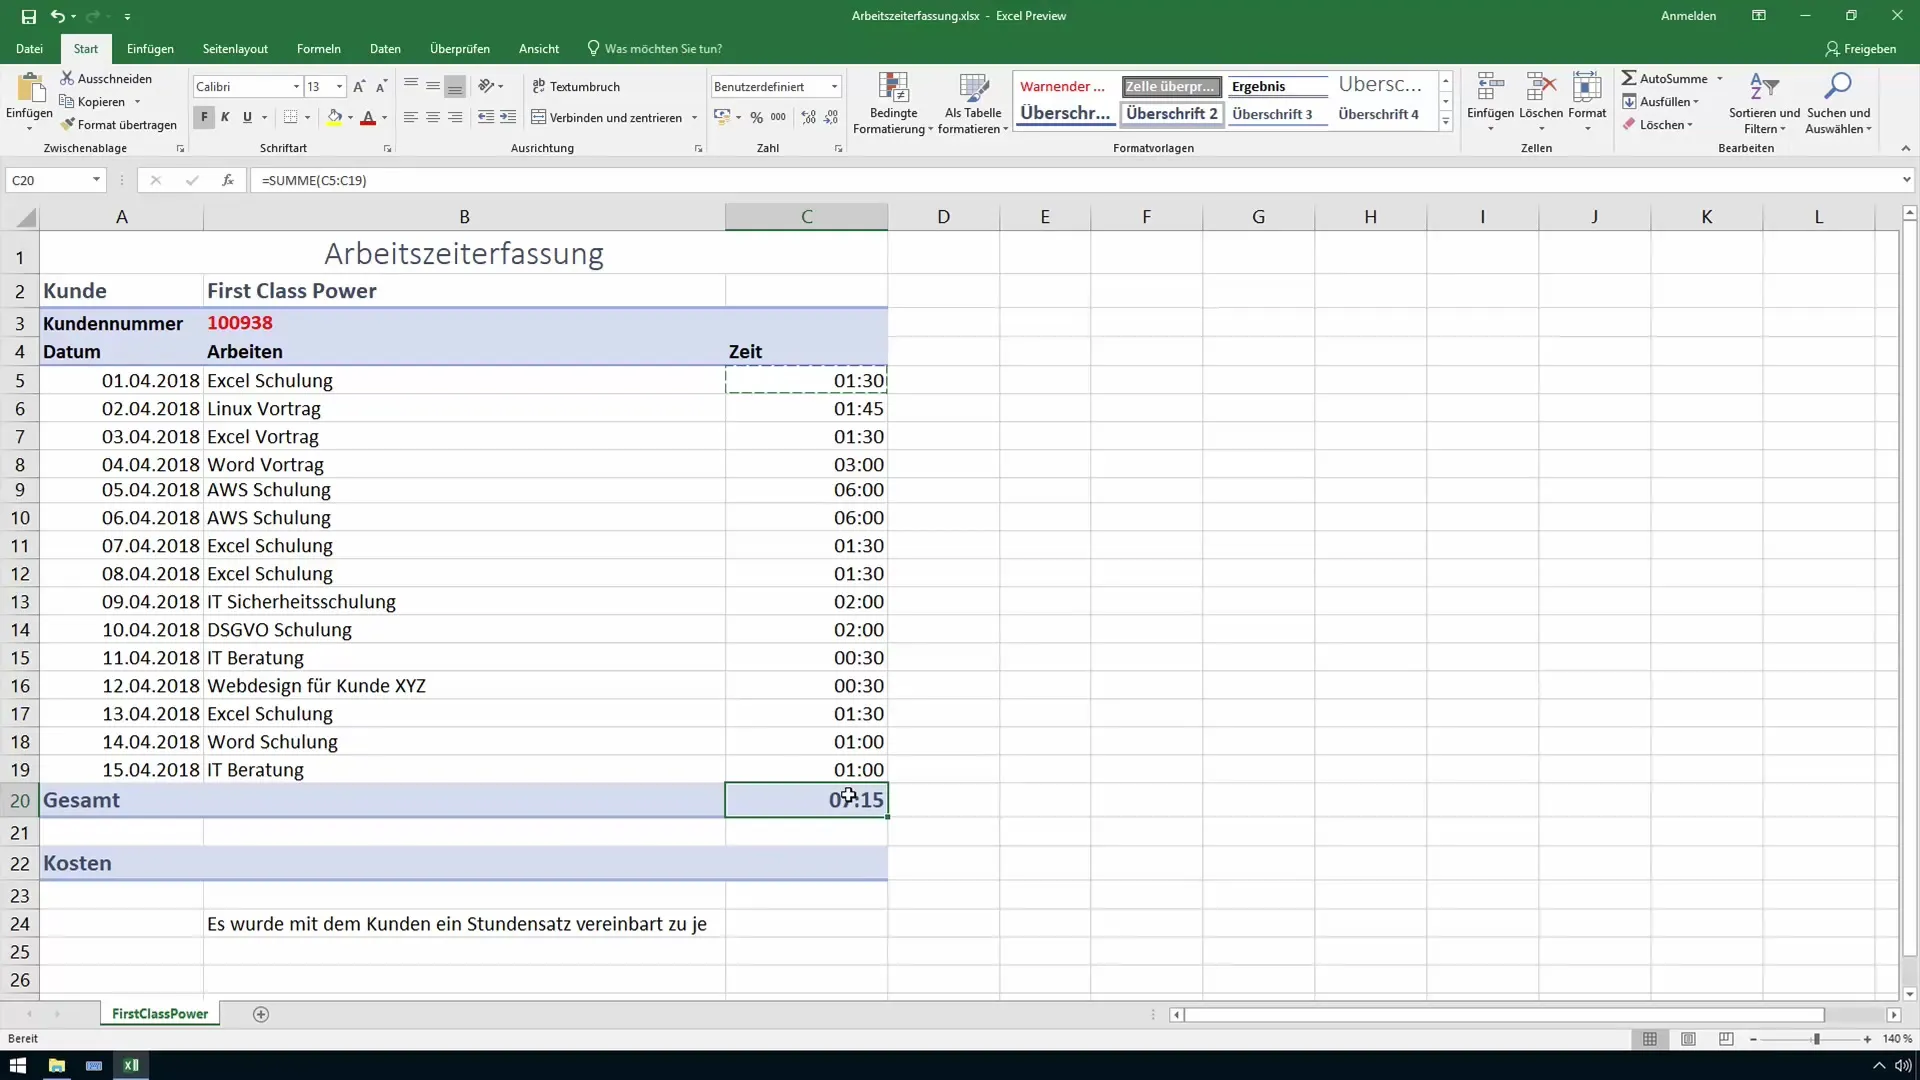Open the Name Box dropdown arrow
Image resolution: width=1920 pixels, height=1080 pixels.
(96, 180)
